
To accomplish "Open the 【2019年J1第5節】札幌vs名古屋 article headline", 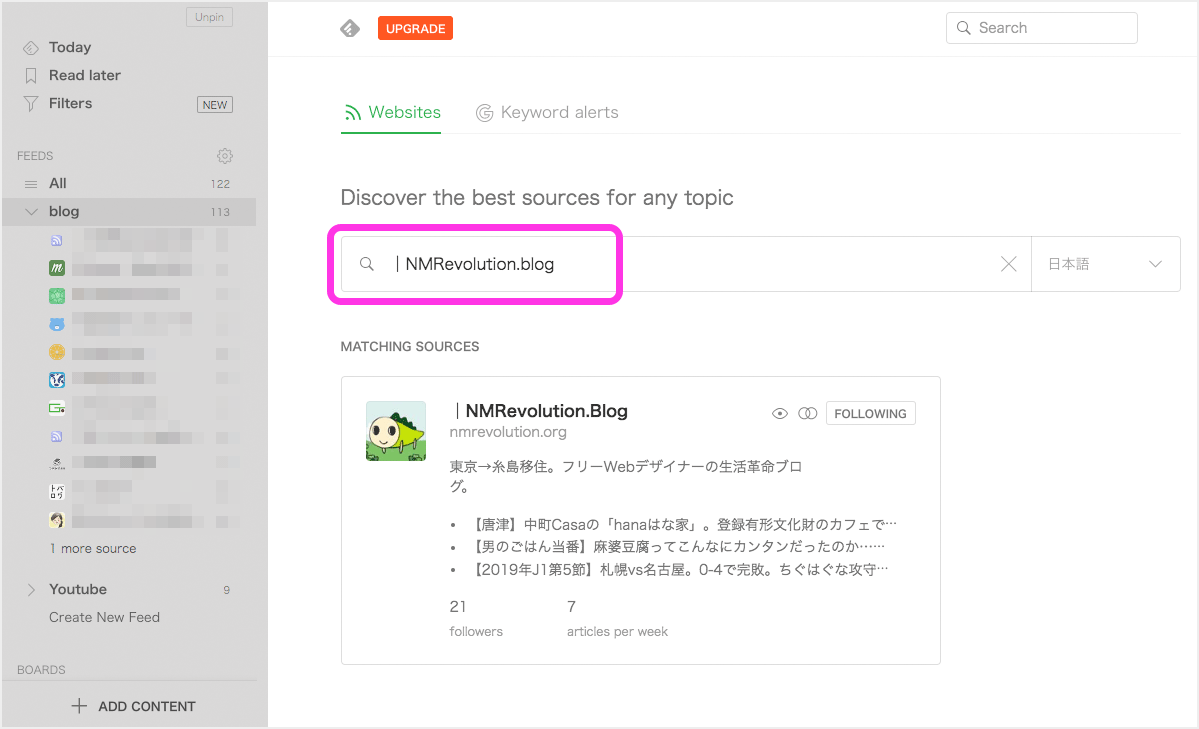I will coord(679,570).
